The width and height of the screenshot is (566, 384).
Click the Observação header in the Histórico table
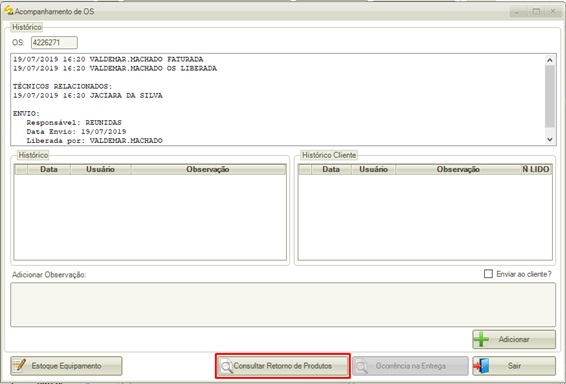click(x=208, y=169)
